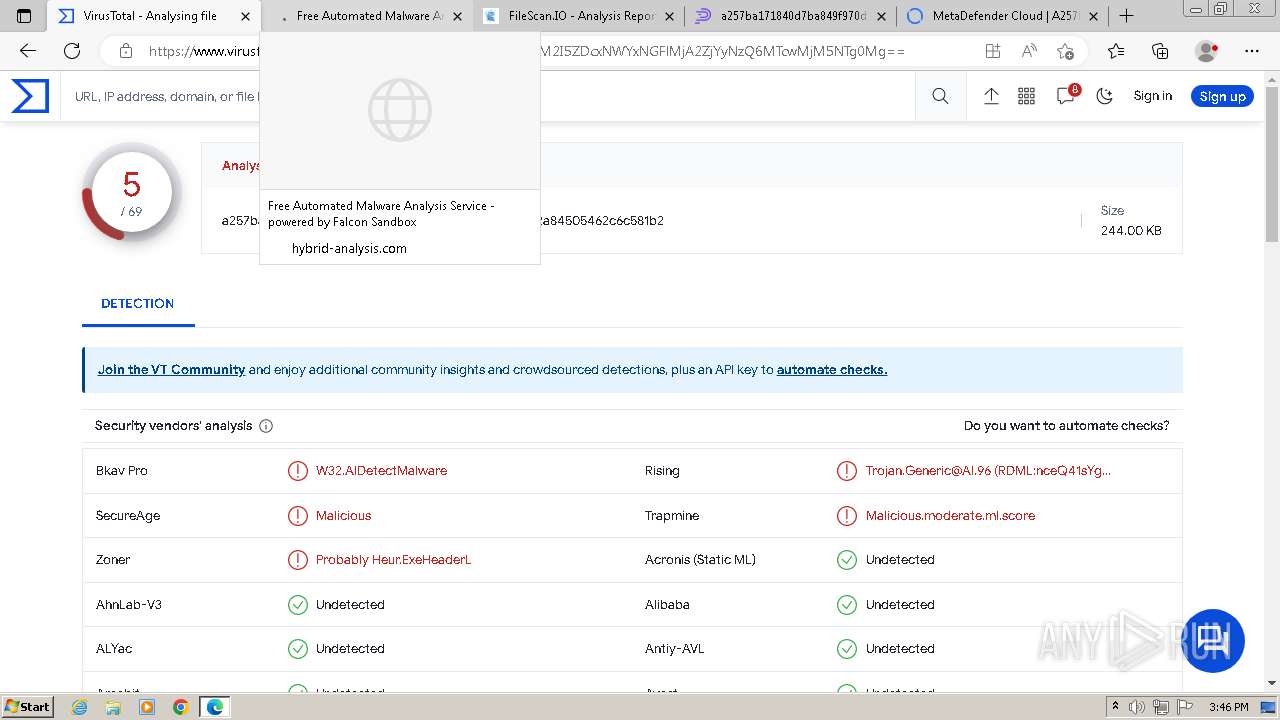Add this page to favorites star
The height and width of the screenshot is (720, 1280).
pos(1066,51)
